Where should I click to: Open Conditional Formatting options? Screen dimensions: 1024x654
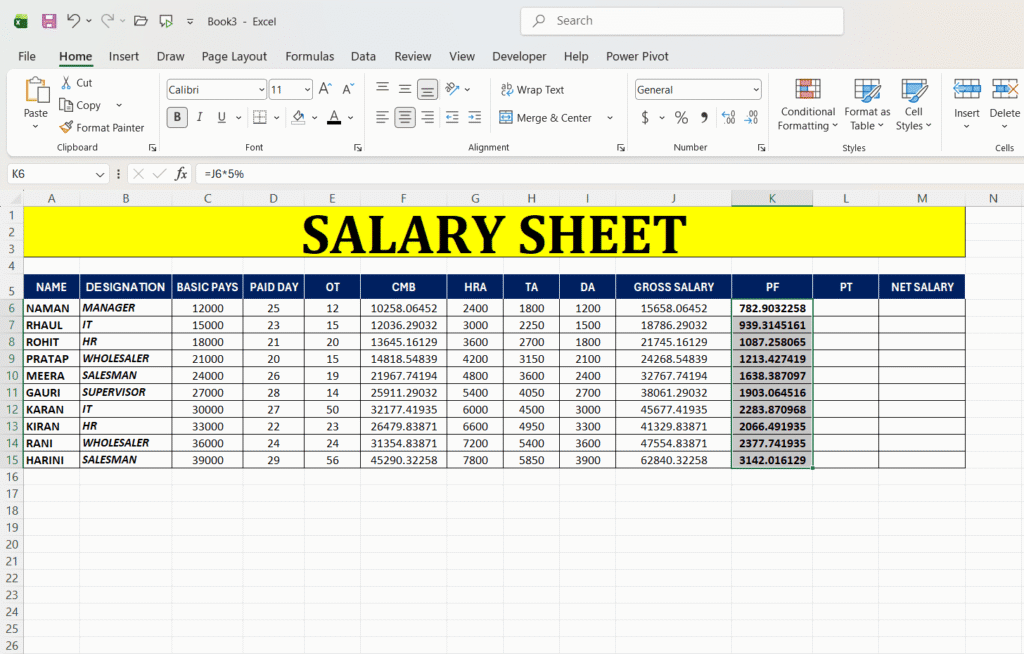click(x=808, y=105)
